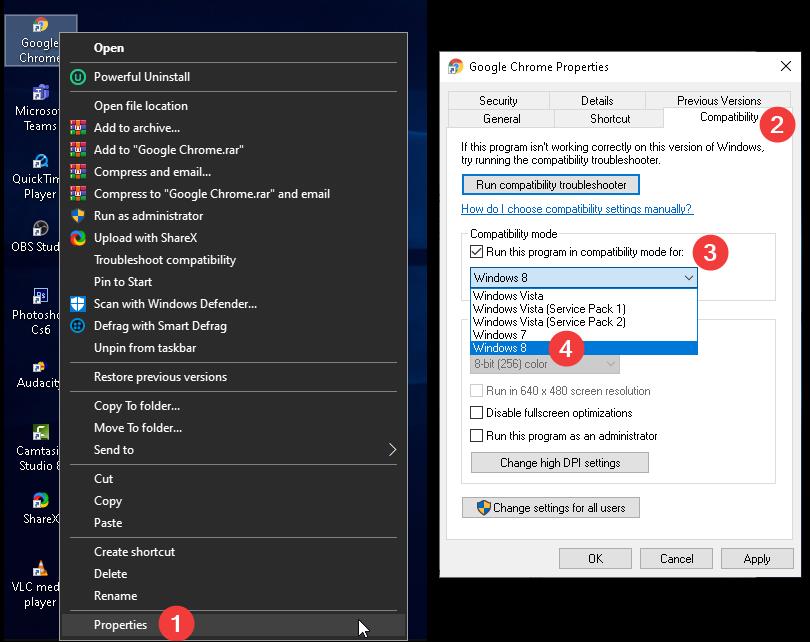Select the Microsoft Teams desktop icon
Image resolution: width=810 pixels, height=642 pixels.
pyautogui.click(x=38, y=107)
